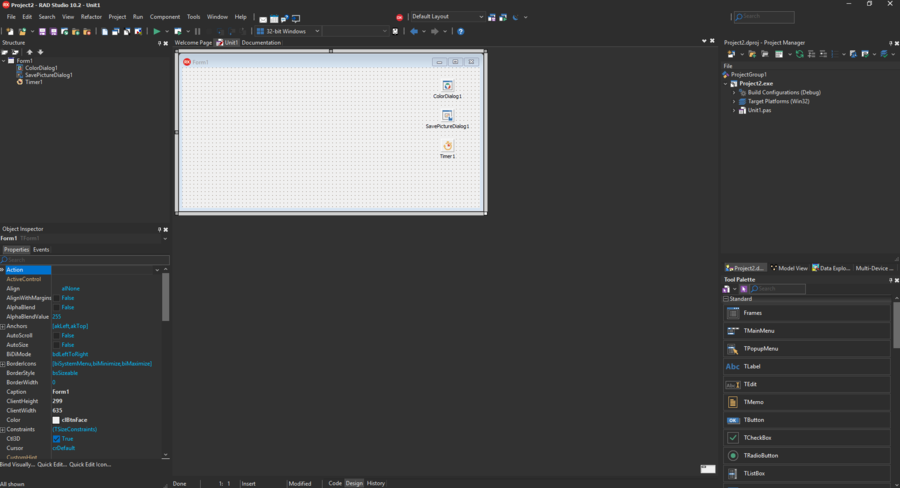
Task: Select TMainMenu in the Tool Palette
Action: coord(806,331)
